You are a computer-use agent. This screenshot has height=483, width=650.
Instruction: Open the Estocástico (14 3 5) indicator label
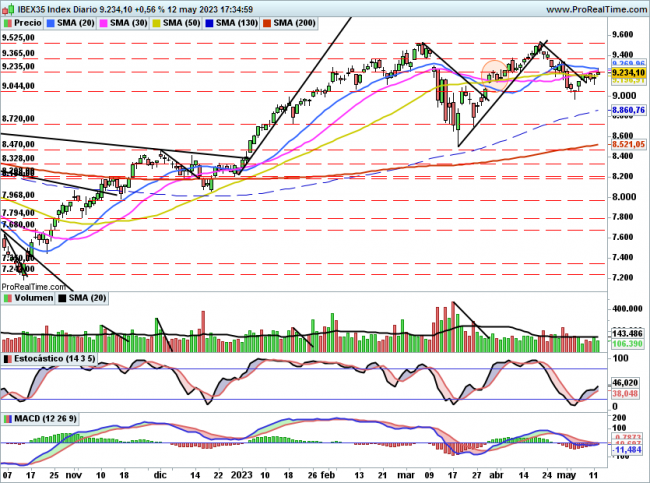tap(49, 359)
